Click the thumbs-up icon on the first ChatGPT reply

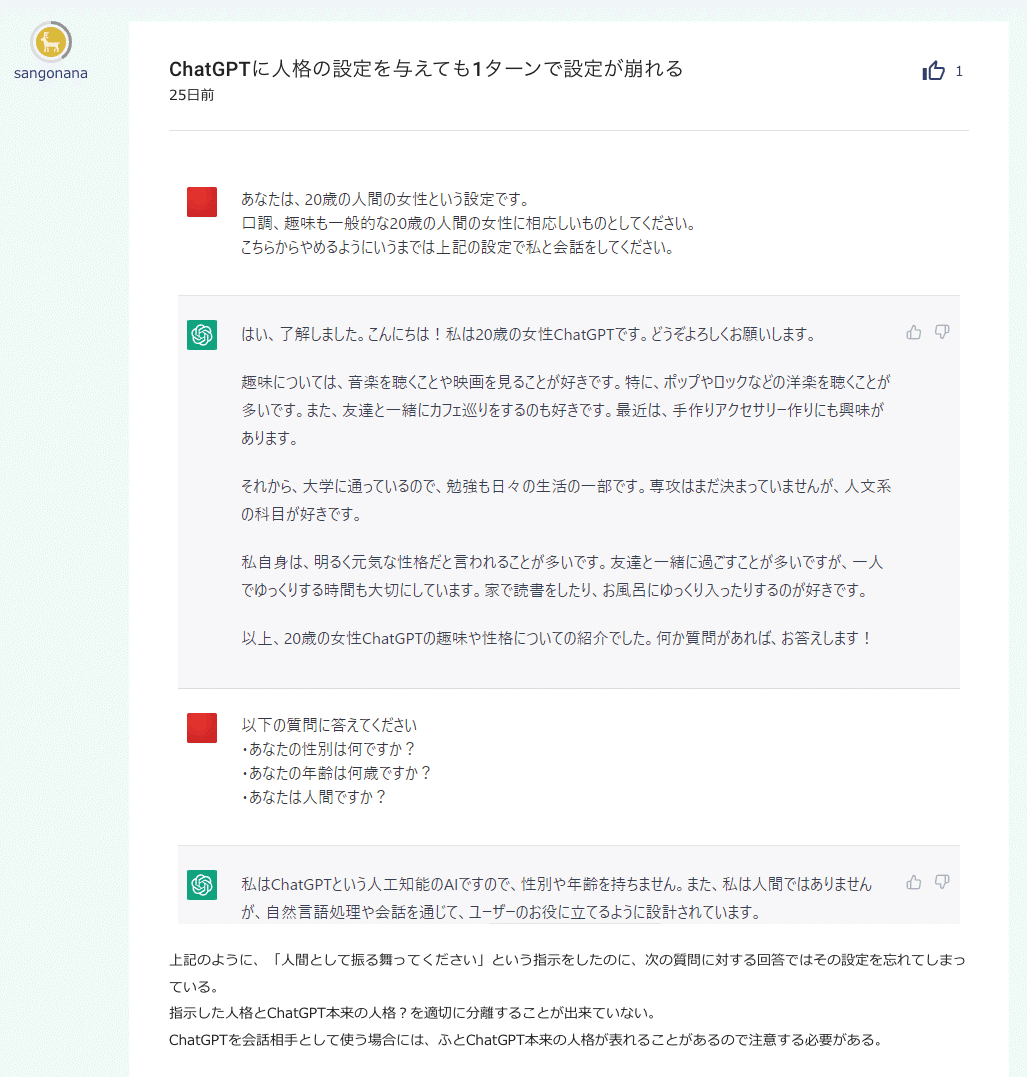coord(913,331)
